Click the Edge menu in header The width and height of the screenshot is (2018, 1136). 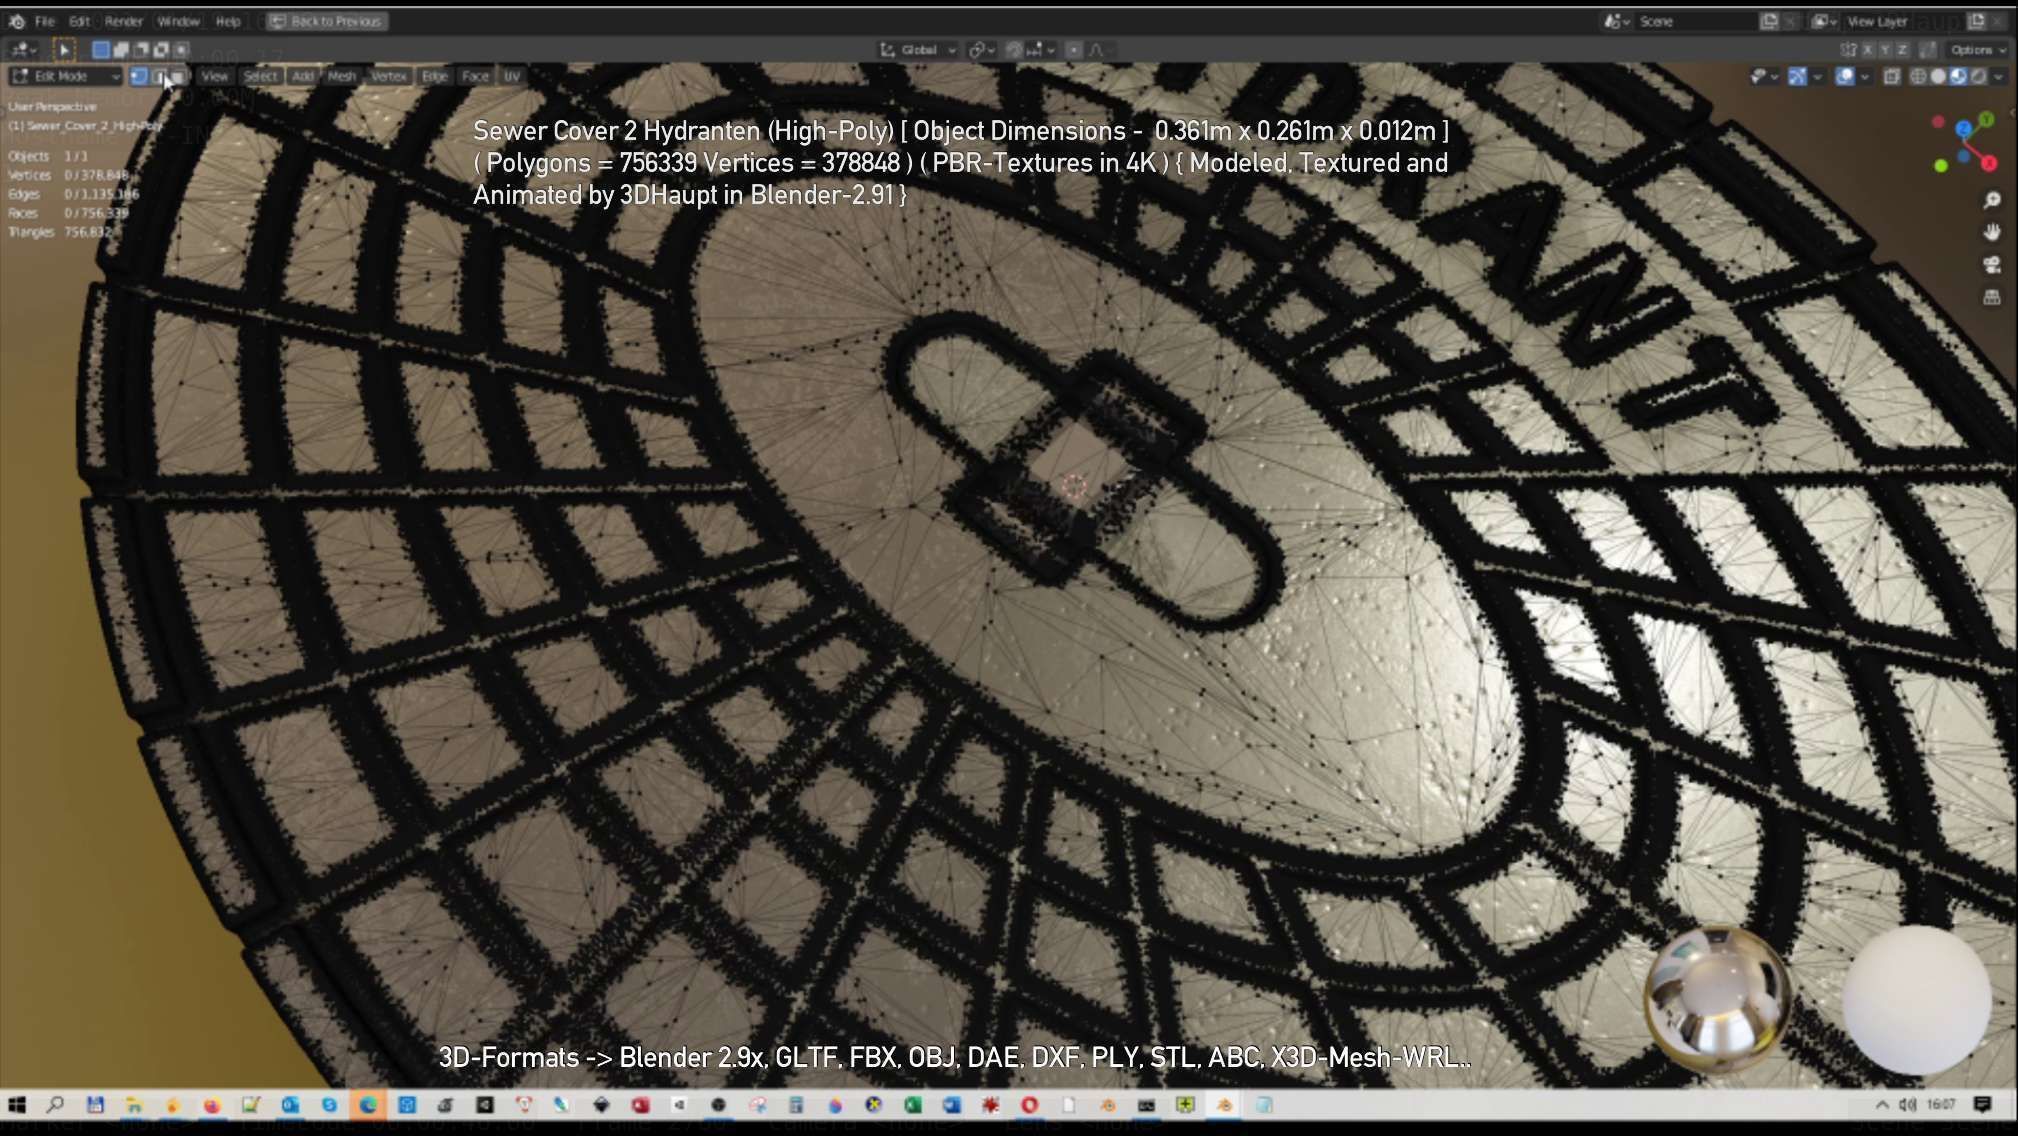tap(434, 76)
